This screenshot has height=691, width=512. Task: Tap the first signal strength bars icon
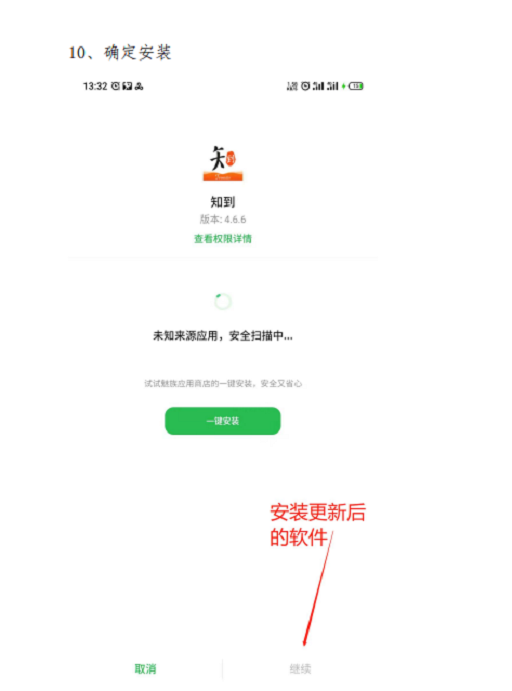[319, 86]
